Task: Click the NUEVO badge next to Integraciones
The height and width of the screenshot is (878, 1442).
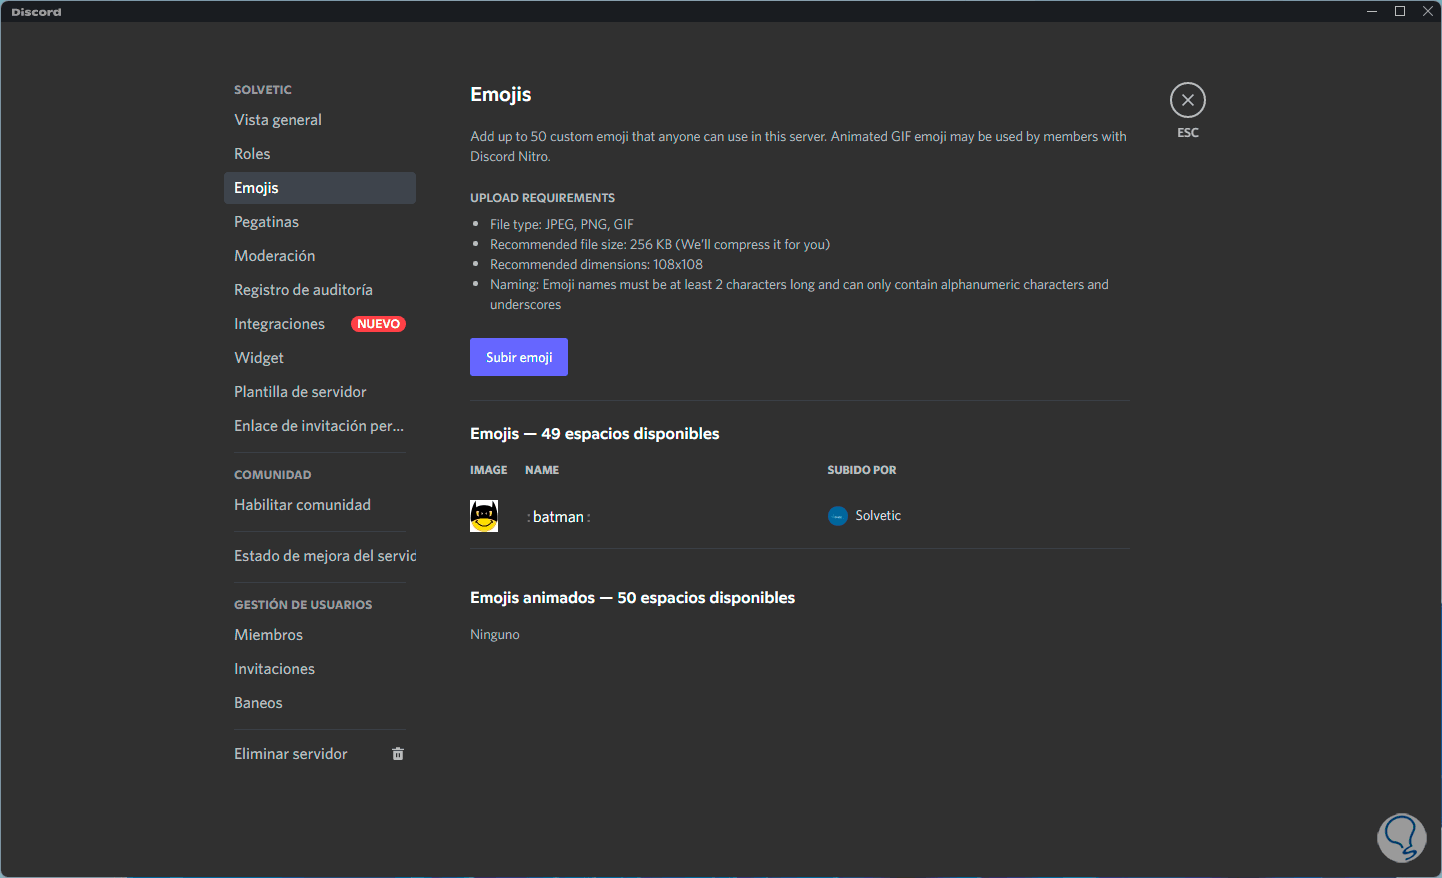Action: pos(378,324)
